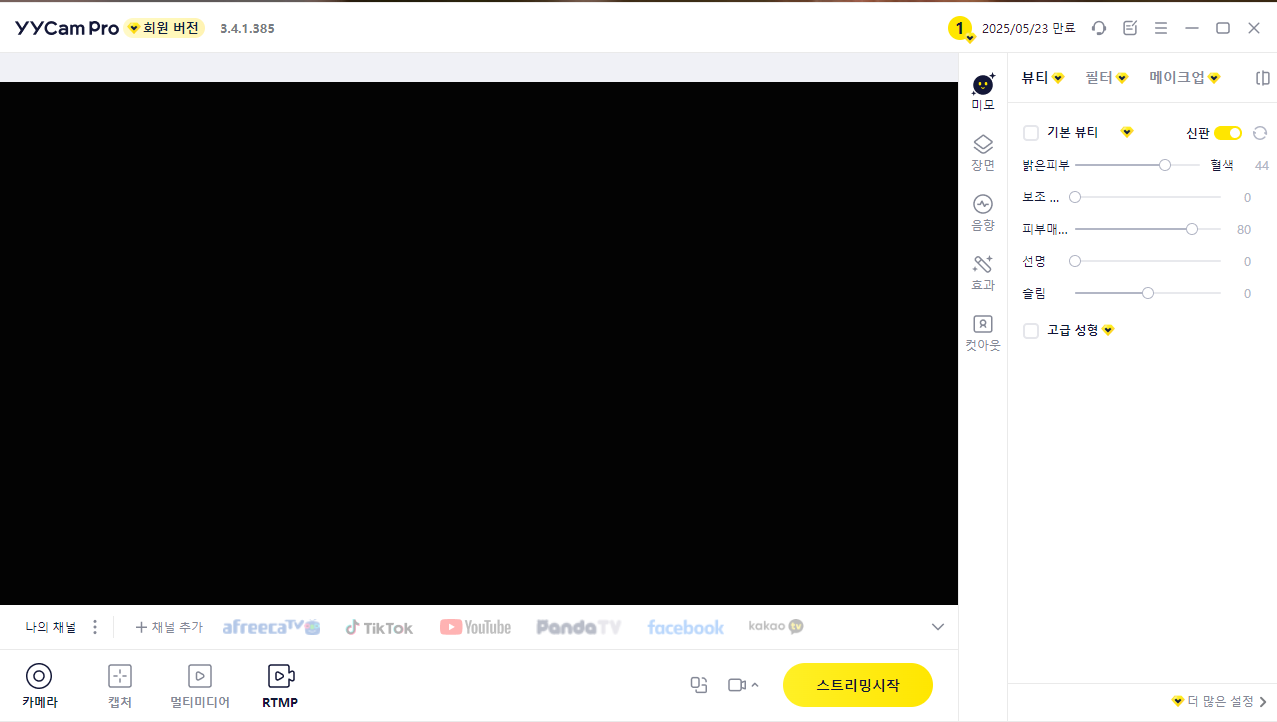Adjust the 피부매 skin smoothing slider
Image resolution: width=1277 pixels, height=722 pixels.
(x=1148, y=229)
